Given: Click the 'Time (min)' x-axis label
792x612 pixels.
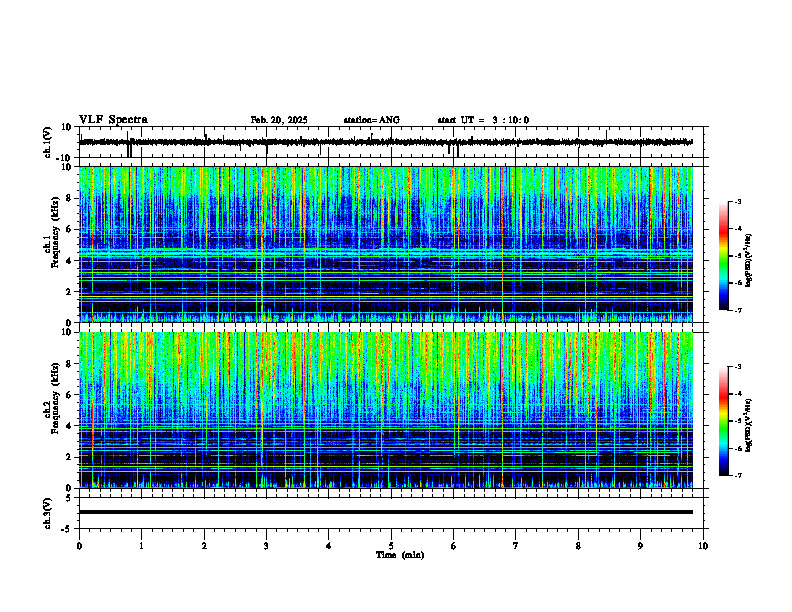Looking at the screenshot, I should pos(400,555).
